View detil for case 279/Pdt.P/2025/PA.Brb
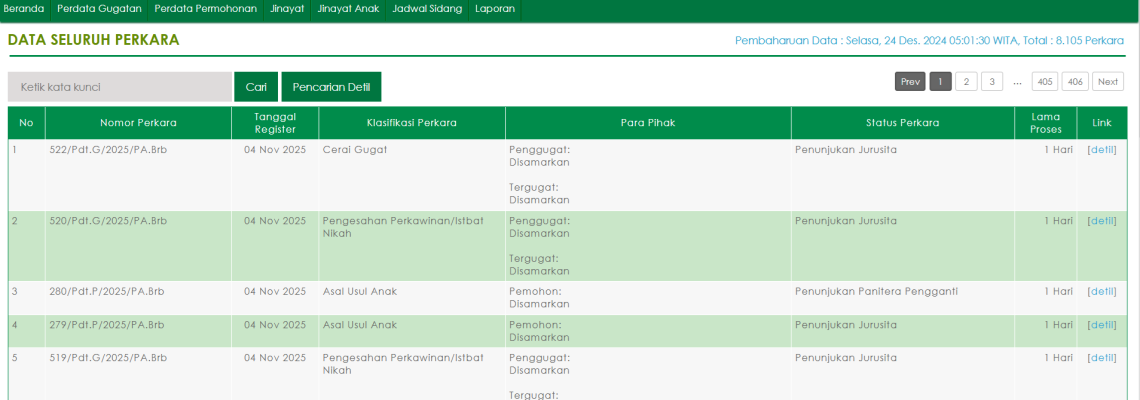This screenshot has height=400, width=1140. click(x=1101, y=325)
